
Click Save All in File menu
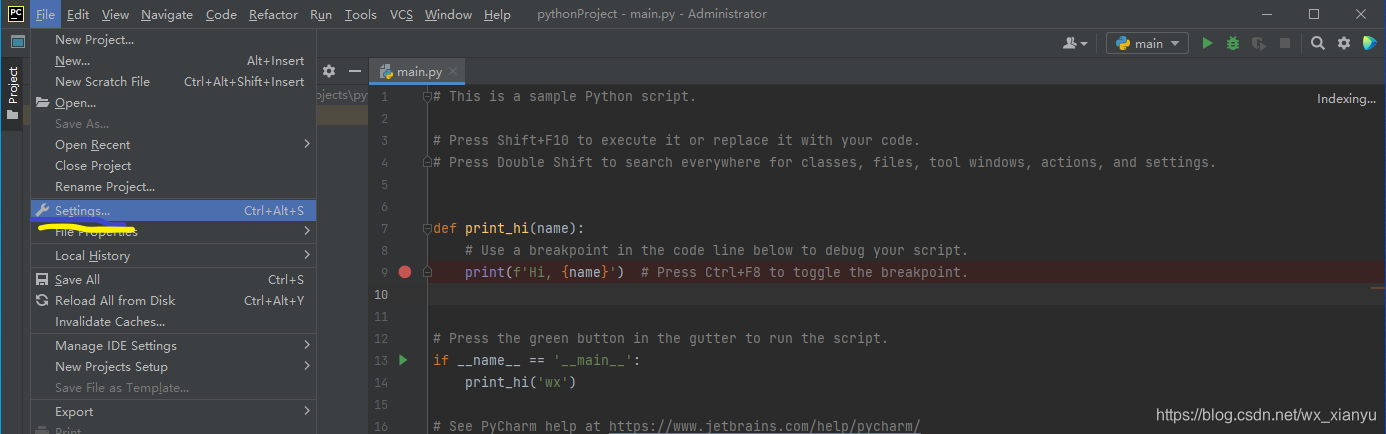pyautogui.click(x=174, y=279)
